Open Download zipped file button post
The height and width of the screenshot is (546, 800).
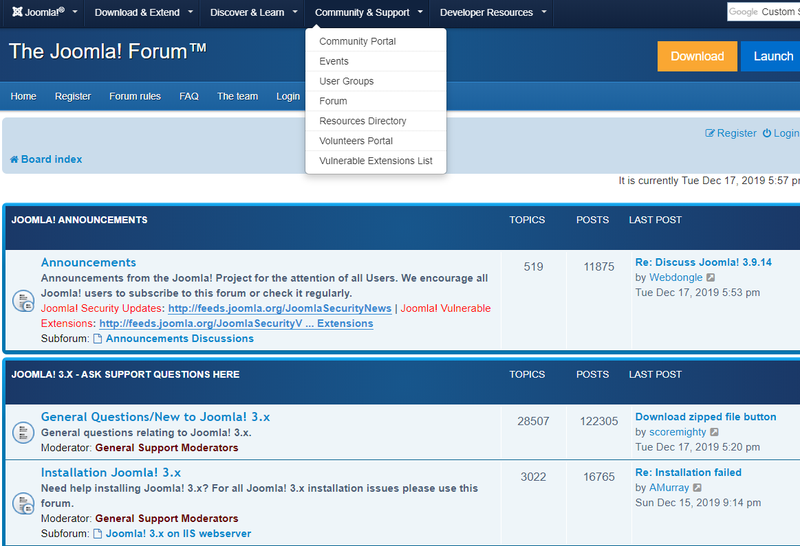point(706,417)
